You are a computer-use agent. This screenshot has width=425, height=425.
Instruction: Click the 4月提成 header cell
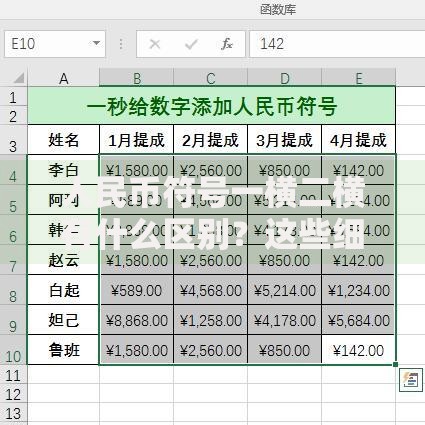click(x=359, y=140)
